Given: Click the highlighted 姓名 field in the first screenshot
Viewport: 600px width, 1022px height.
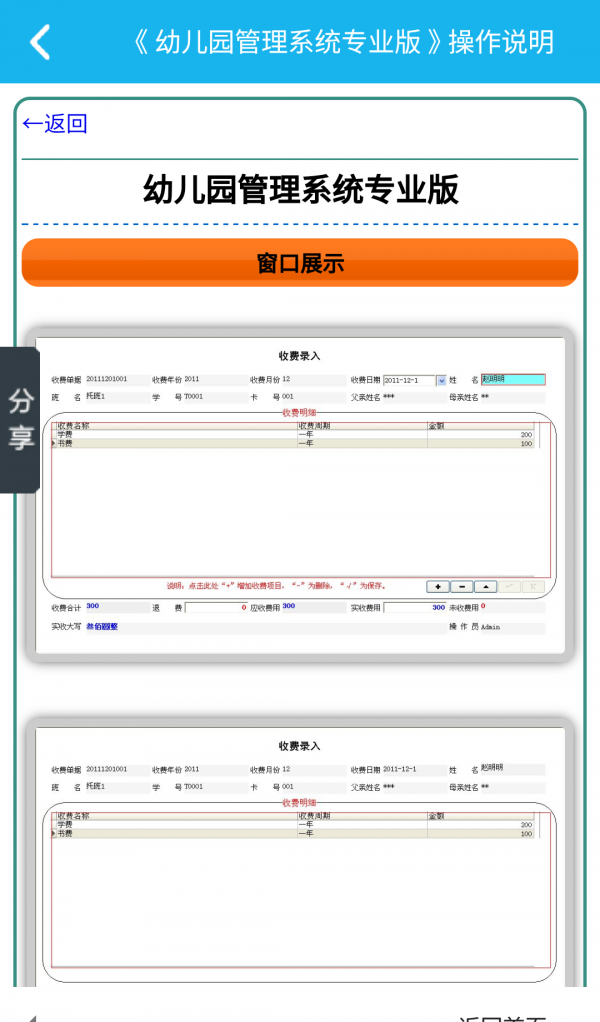Looking at the screenshot, I should pyautogui.click(x=512, y=380).
